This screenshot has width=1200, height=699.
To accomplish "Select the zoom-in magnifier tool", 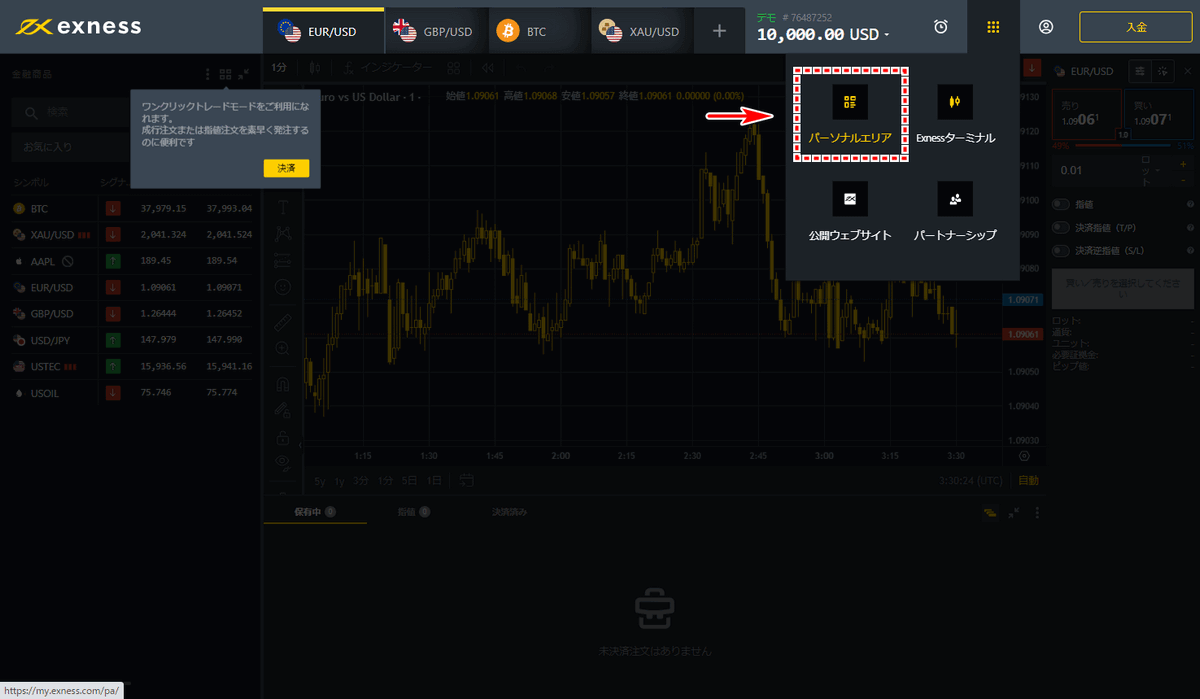I will tap(284, 347).
